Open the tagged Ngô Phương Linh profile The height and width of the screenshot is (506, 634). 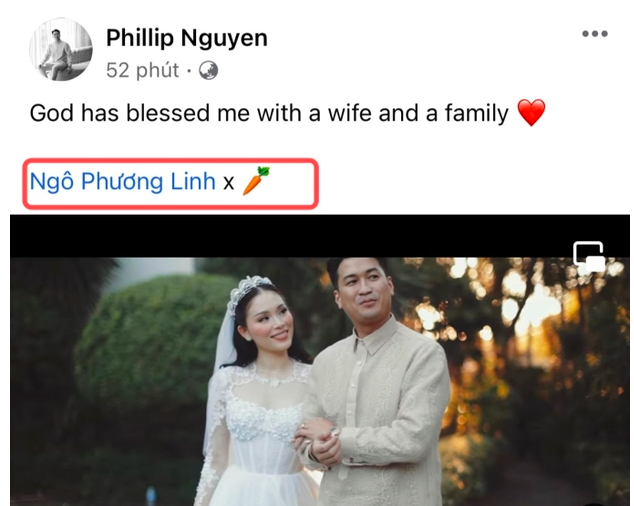point(123,181)
